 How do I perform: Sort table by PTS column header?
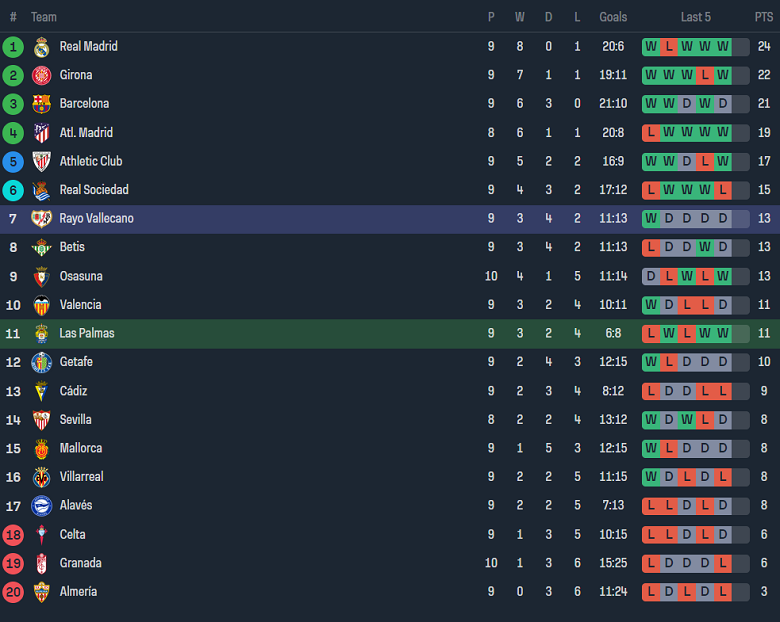tap(764, 17)
